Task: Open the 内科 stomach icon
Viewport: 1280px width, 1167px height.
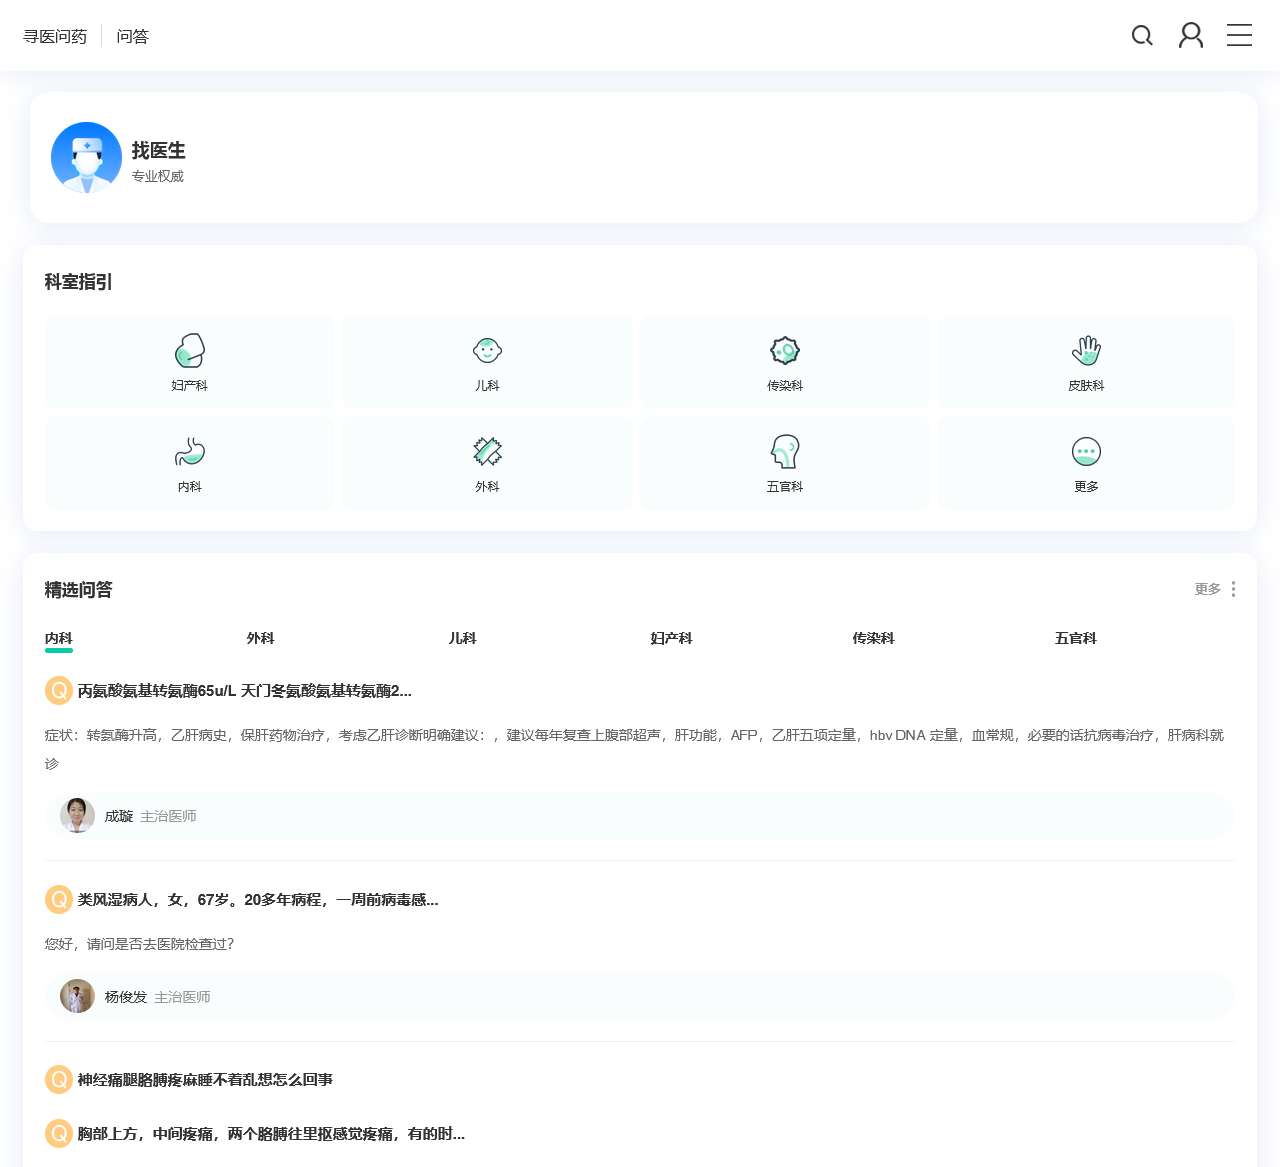Action: (x=189, y=453)
